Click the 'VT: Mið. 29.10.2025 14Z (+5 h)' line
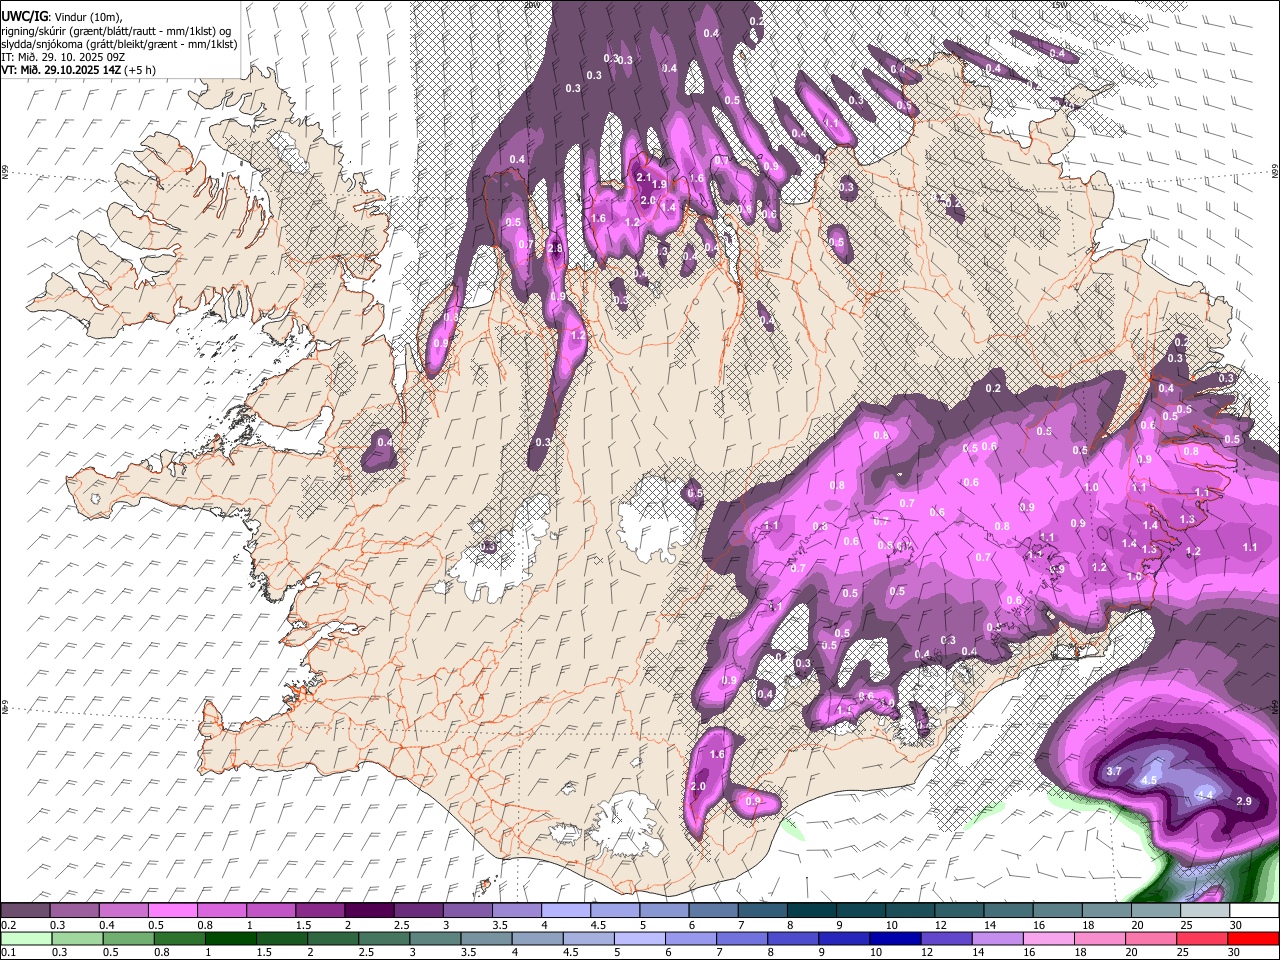This screenshot has width=1280, height=960. pos(78,70)
